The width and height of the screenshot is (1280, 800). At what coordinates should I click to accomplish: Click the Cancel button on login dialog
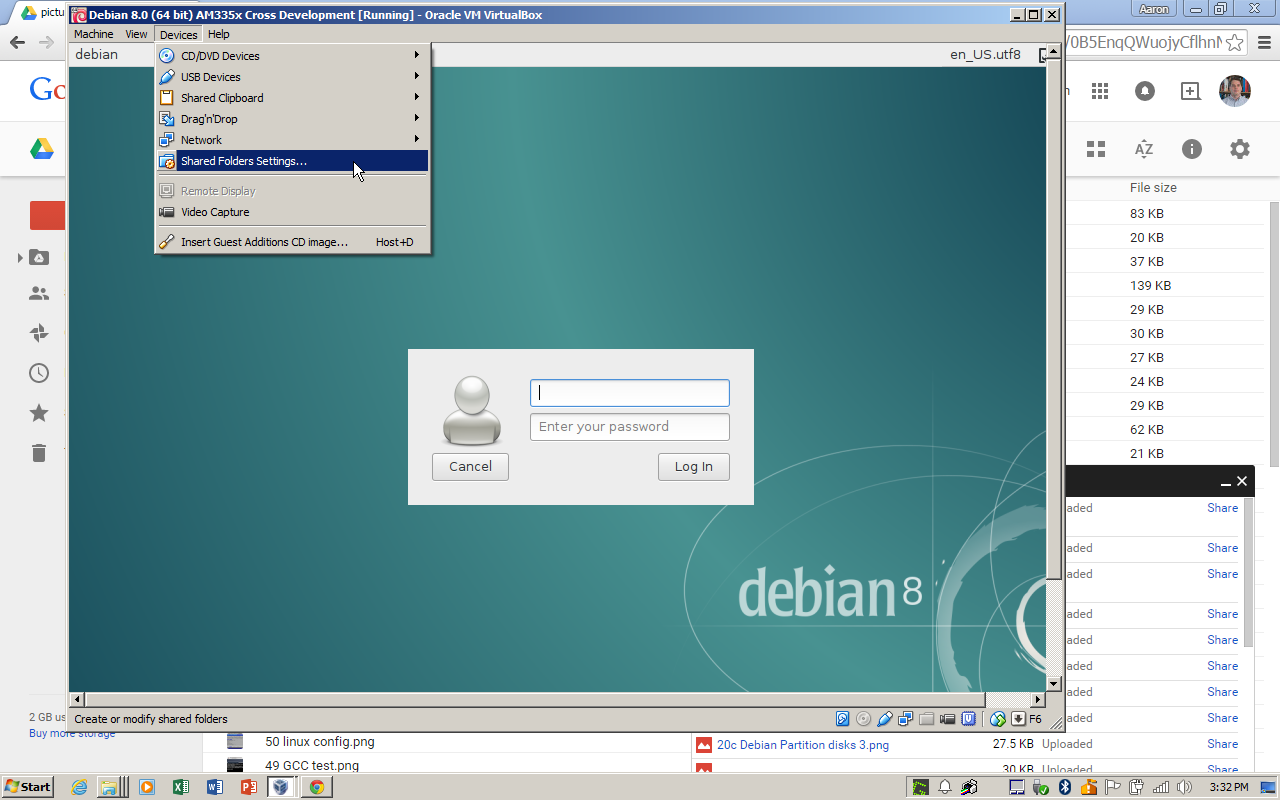tap(470, 466)
